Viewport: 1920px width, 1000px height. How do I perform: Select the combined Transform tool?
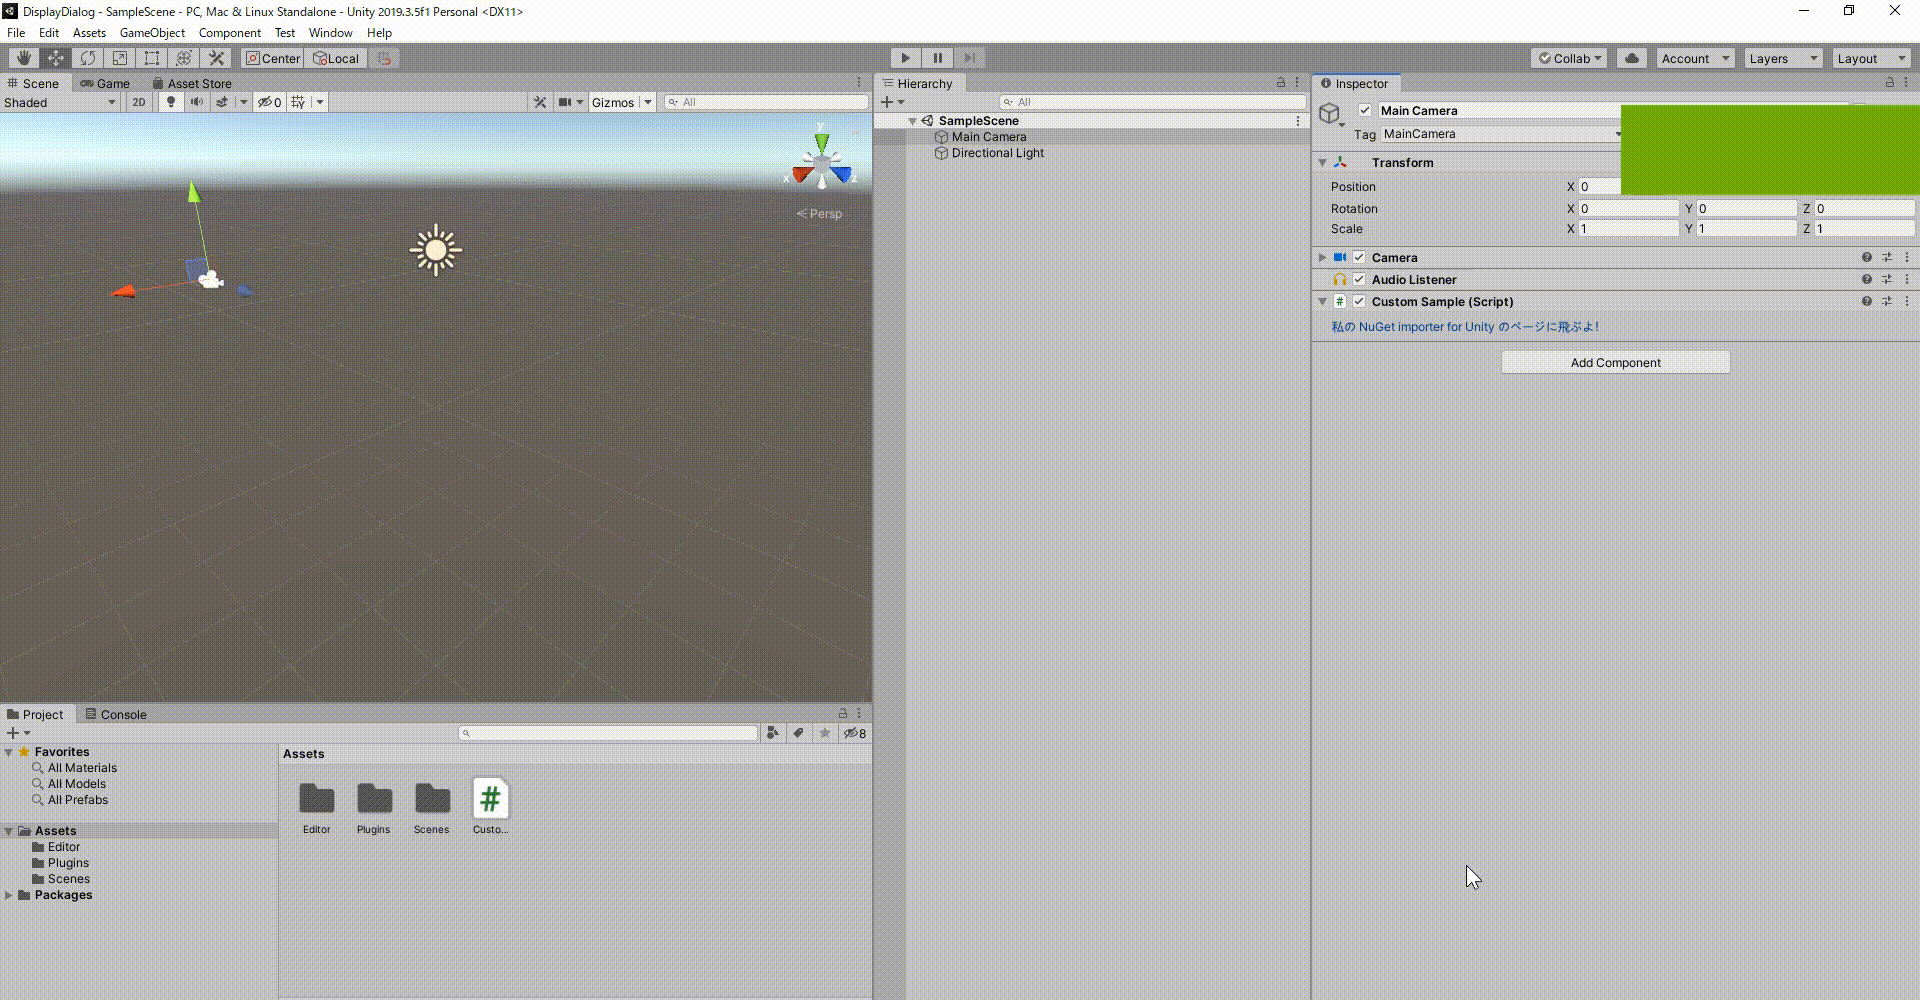tap(183, 58)
